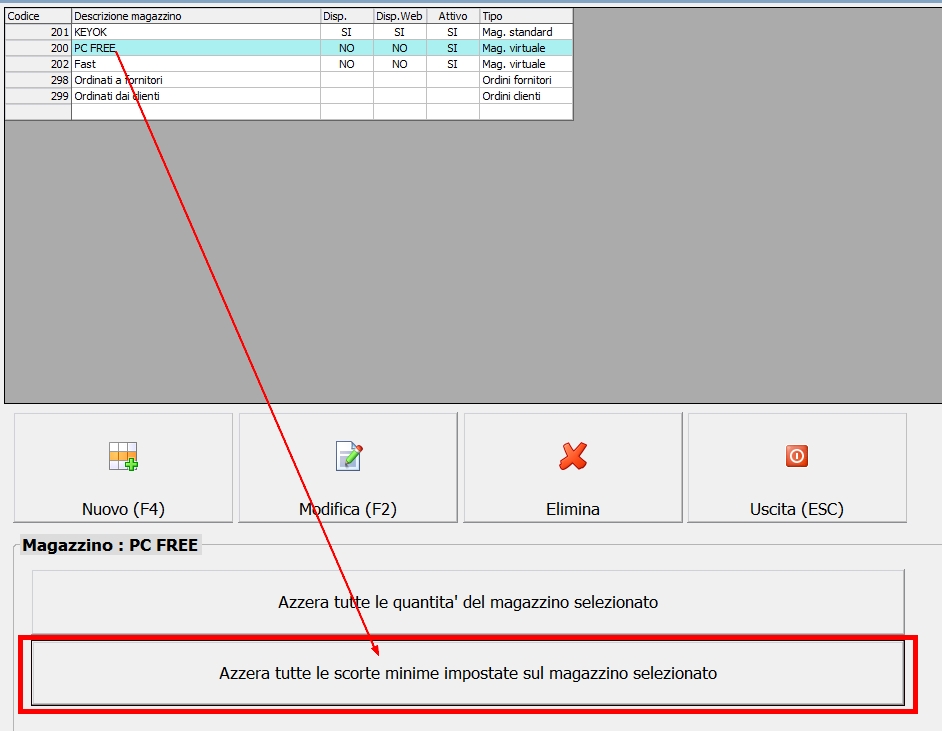Click Attivo SI cell in PC FREE row
Image resolution: width=942 pixels, height=731 pixels.
[452, 48]
